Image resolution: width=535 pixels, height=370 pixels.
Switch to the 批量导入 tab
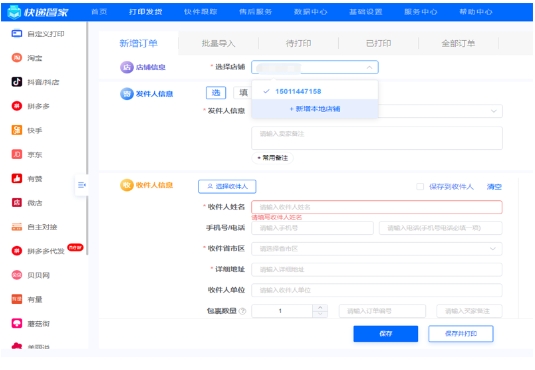[218, 43]
